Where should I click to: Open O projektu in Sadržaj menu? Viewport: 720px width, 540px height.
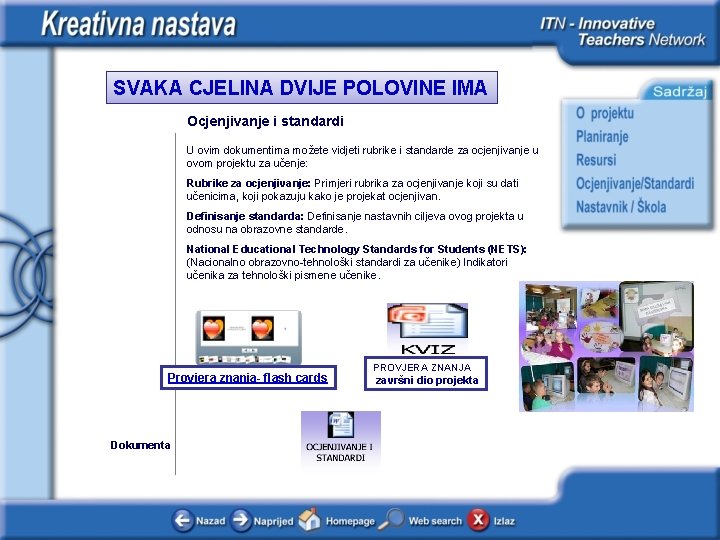(x=605, y=113)
